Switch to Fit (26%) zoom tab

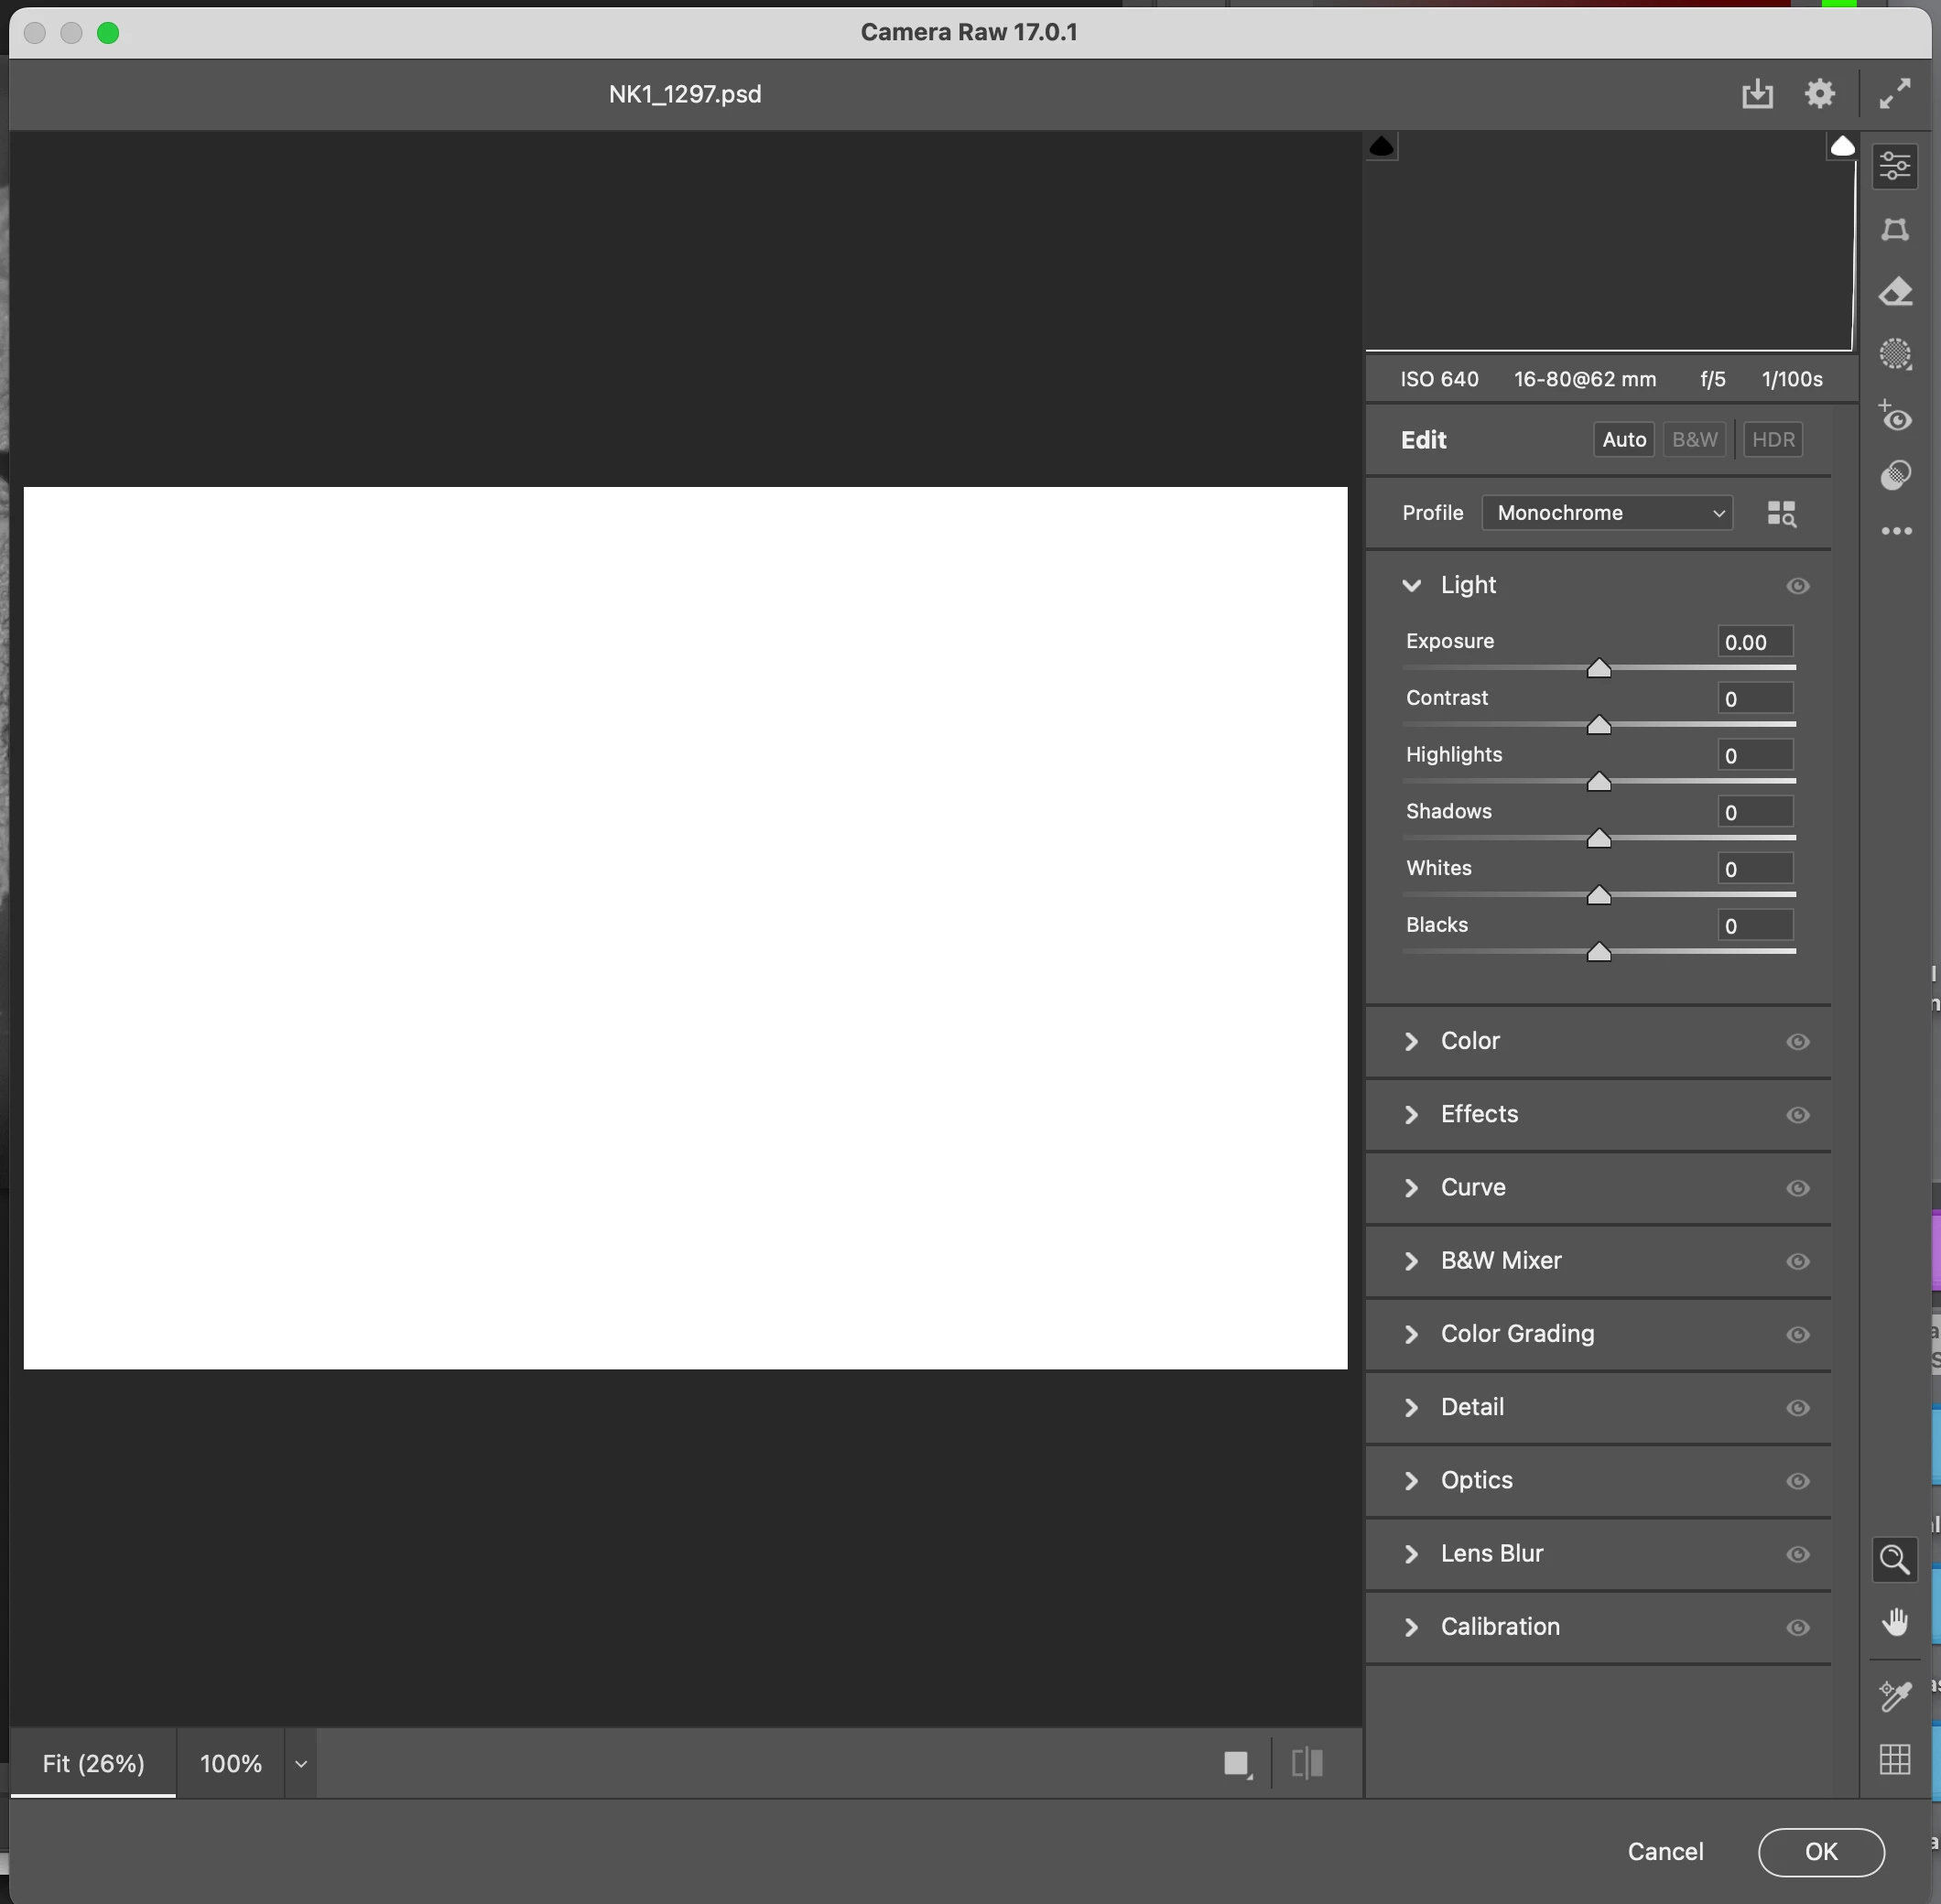pos(93,1764)
